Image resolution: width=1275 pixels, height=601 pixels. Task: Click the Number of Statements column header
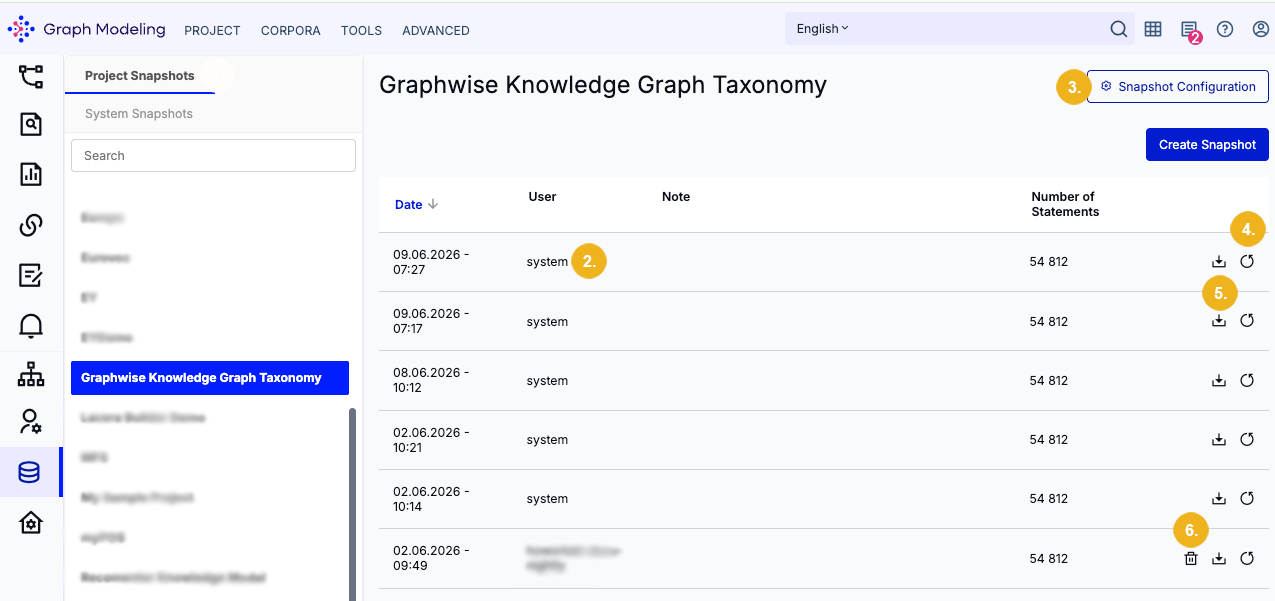point(1065,204)
